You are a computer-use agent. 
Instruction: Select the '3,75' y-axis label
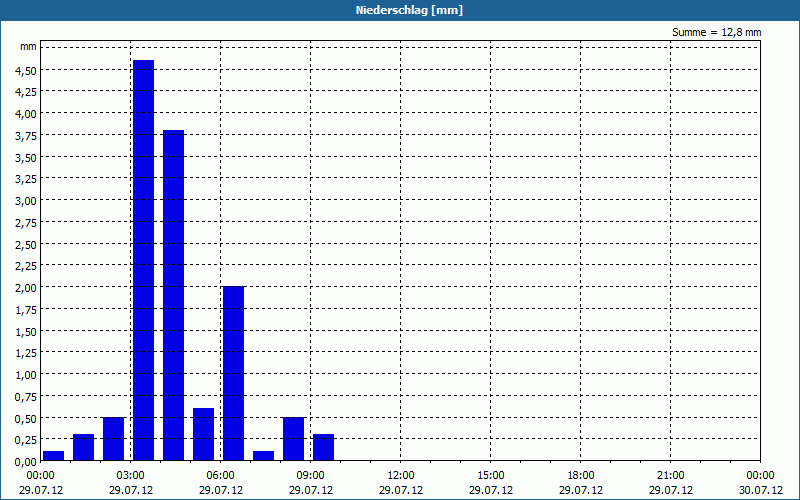coord(26,136)
